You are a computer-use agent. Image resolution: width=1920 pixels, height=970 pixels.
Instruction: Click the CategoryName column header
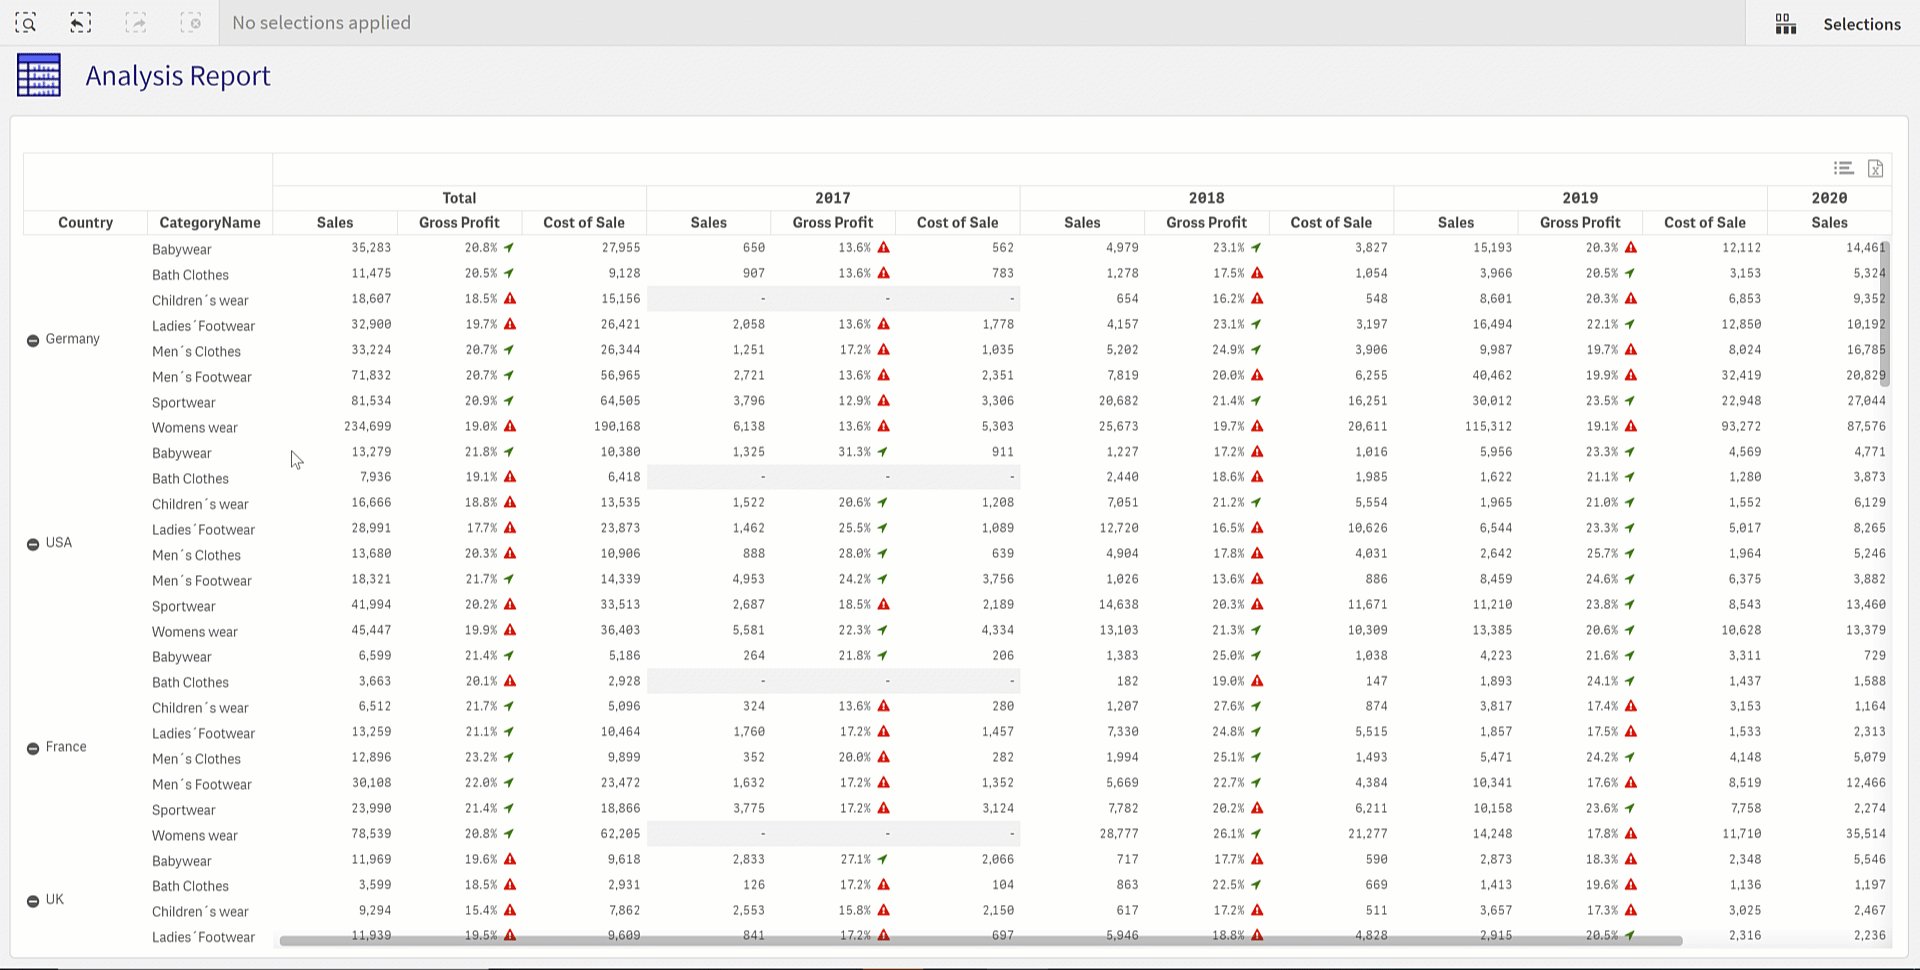coord(210,222)
